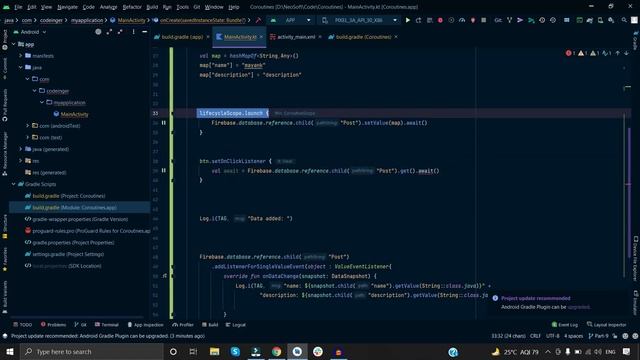
Task: Open the File menu
Action: point(18,7)
